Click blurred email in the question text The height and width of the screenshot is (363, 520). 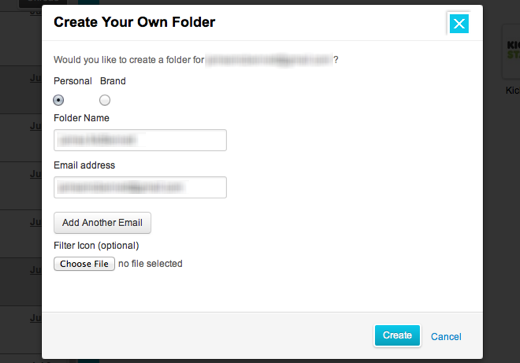269,60
